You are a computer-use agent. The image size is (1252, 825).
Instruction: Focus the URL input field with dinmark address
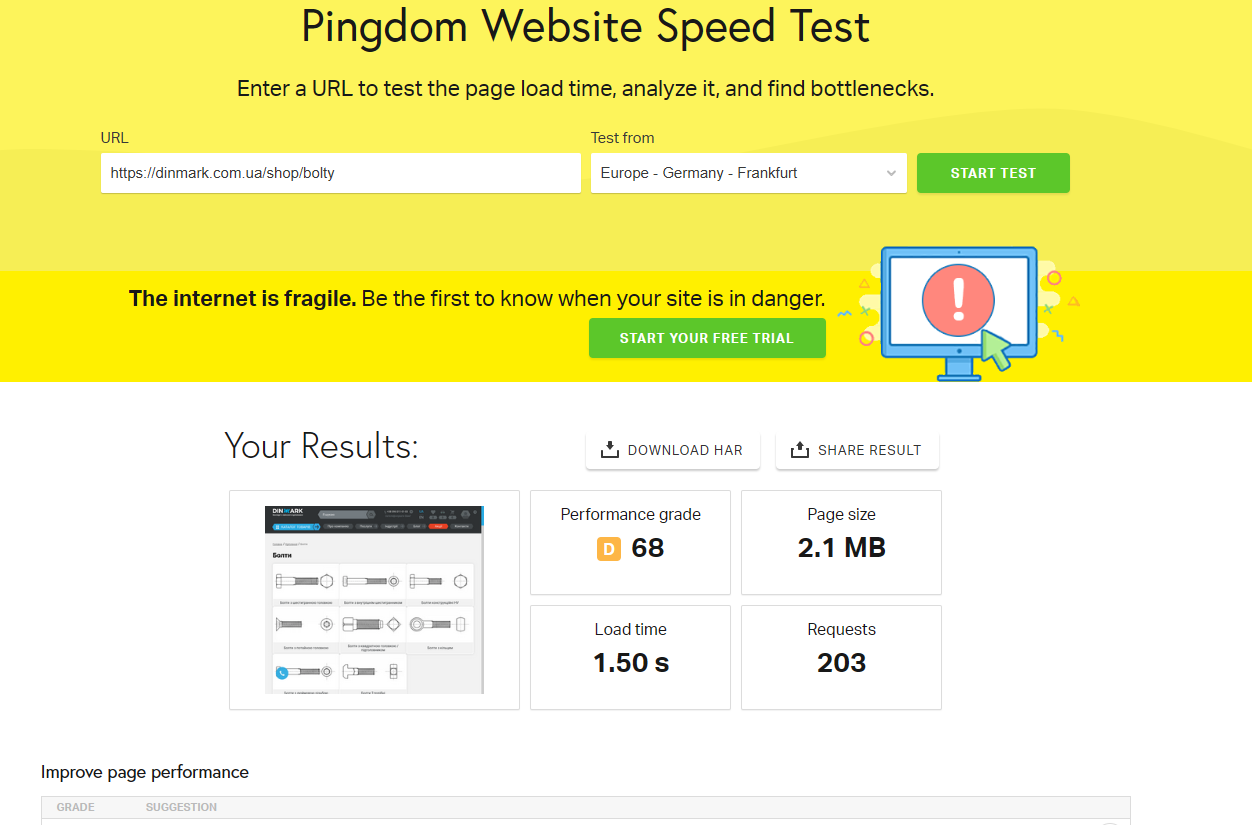coord(340,173)
